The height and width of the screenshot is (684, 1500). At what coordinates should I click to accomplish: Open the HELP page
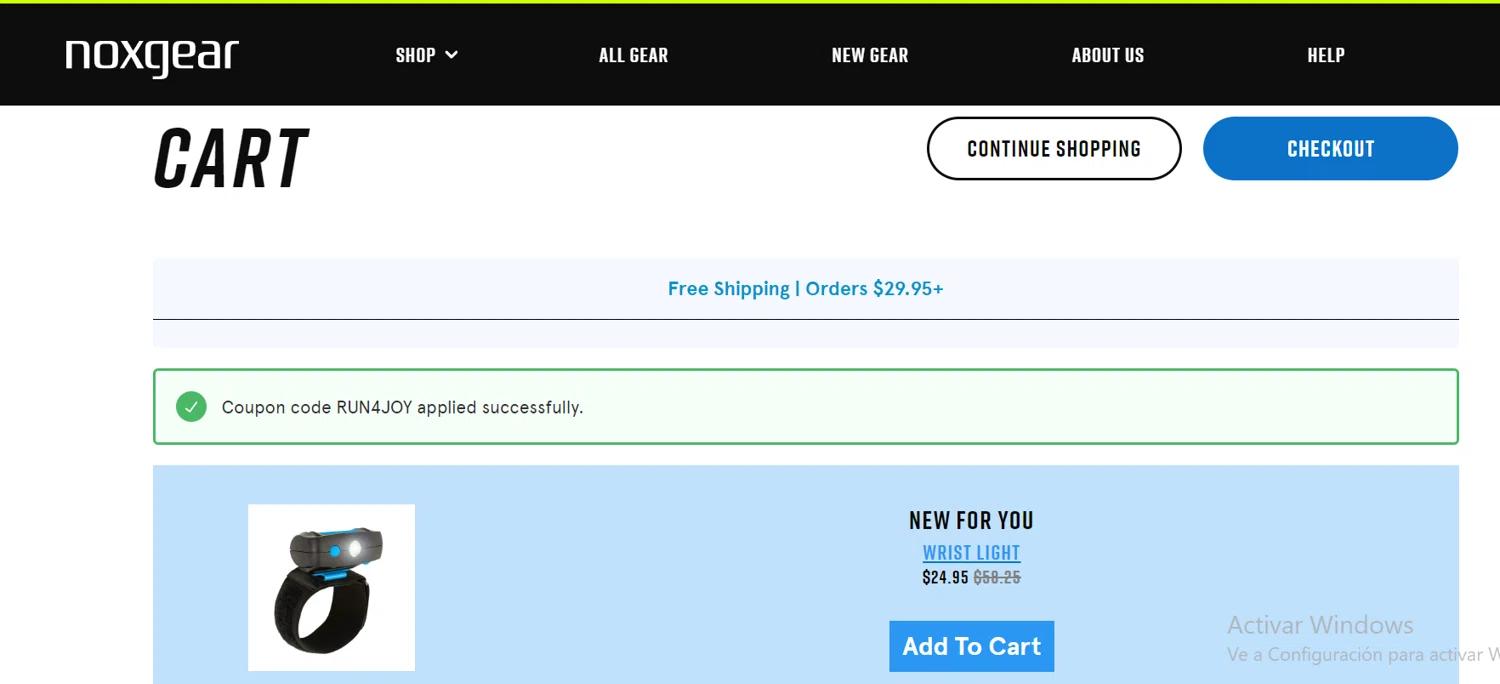(1325, 55)
